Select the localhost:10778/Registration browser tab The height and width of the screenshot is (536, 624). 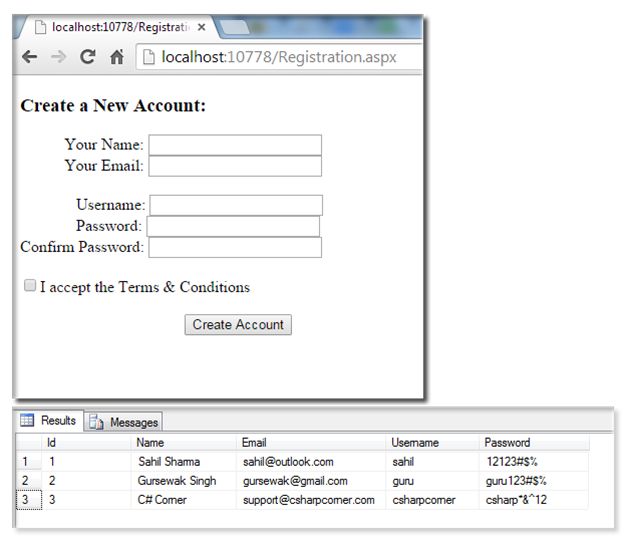(x=117, y=27)
